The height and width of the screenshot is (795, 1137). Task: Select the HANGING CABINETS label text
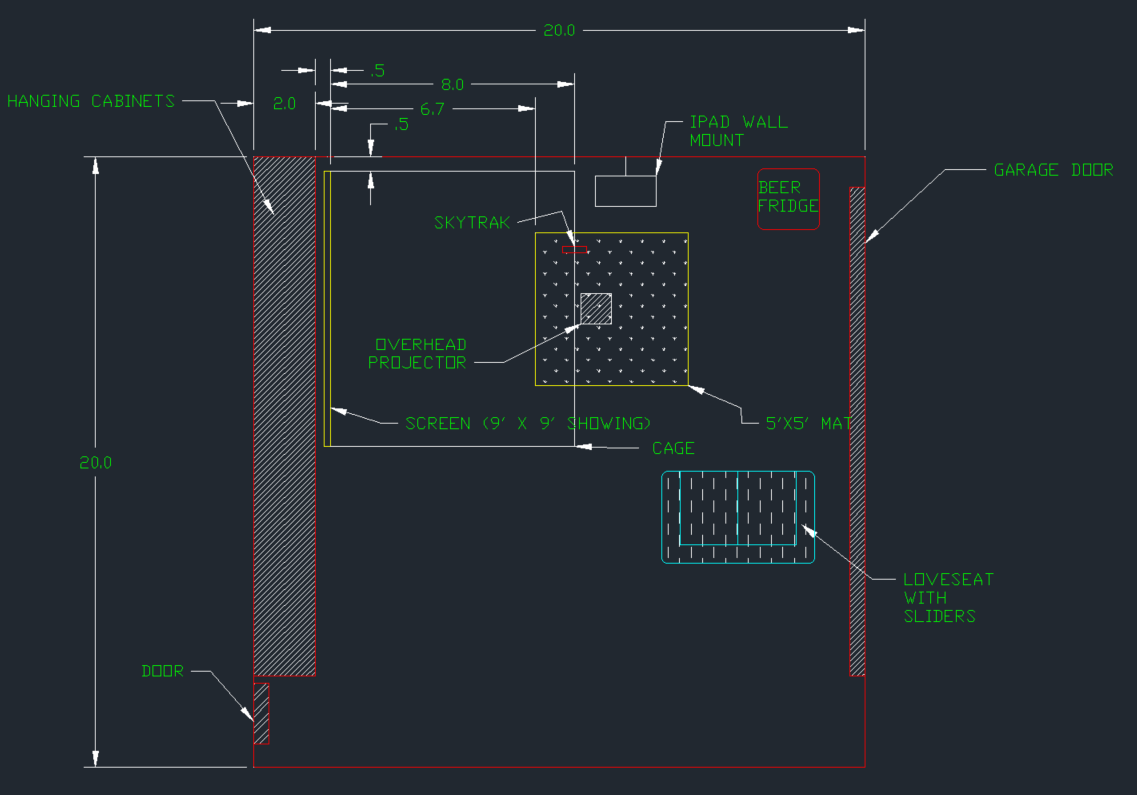point(91,101)
